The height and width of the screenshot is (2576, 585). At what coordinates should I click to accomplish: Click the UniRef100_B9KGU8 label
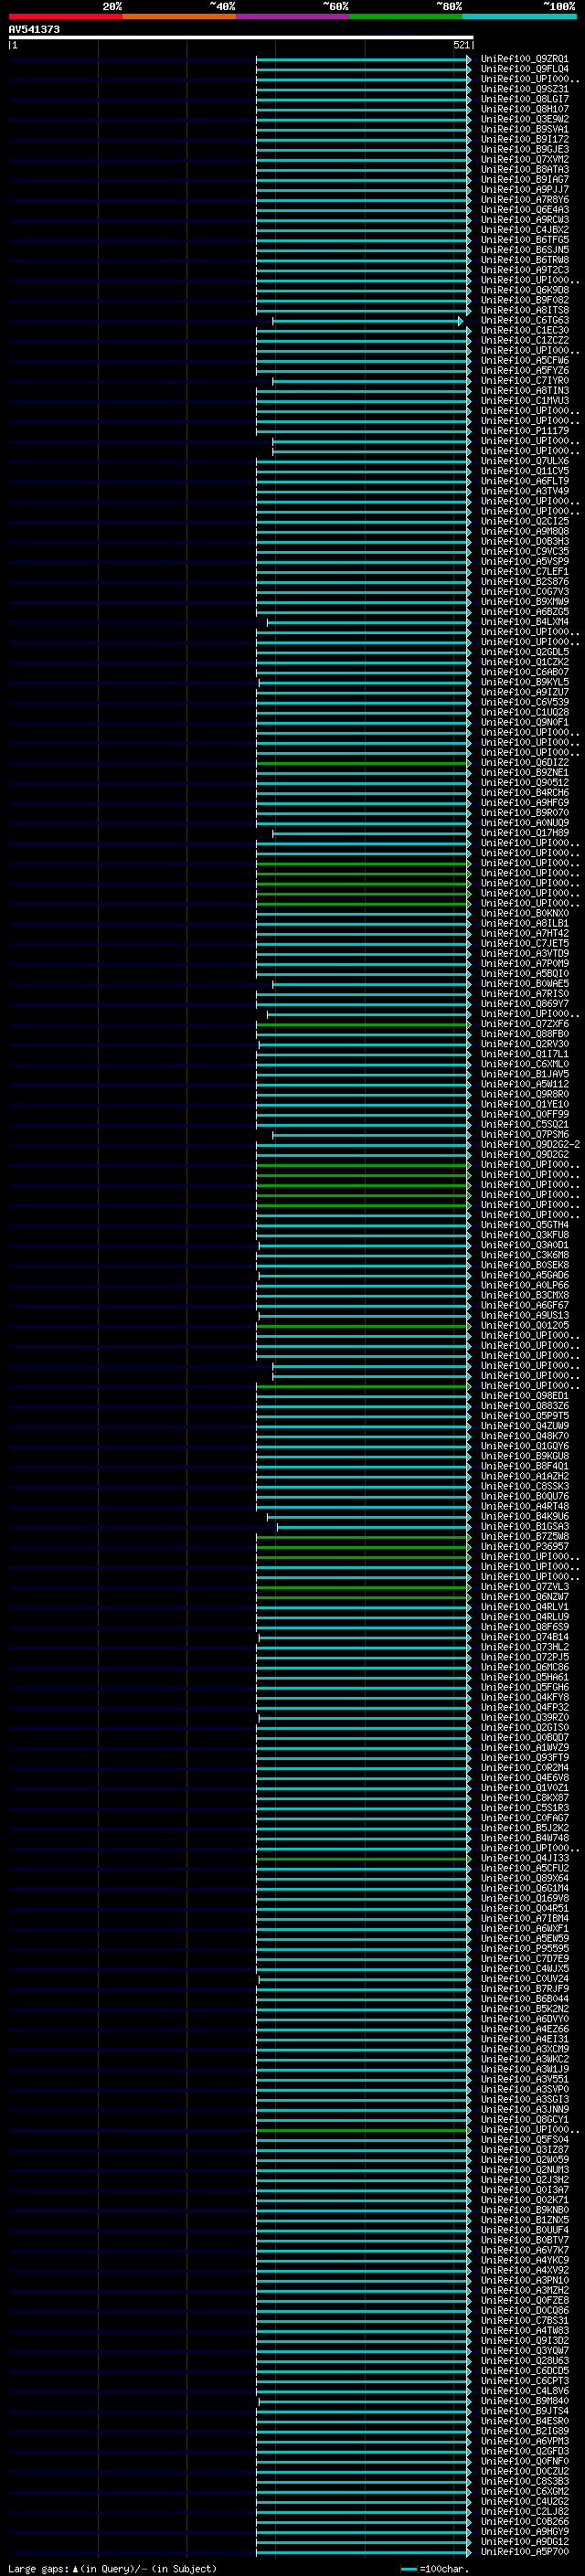(524, 1455)
